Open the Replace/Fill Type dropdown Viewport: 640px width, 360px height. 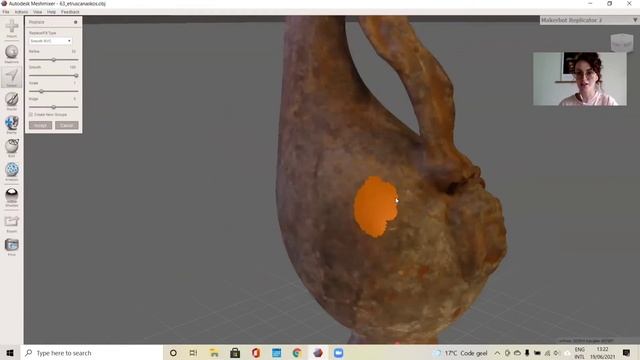(x=50, y=41)
